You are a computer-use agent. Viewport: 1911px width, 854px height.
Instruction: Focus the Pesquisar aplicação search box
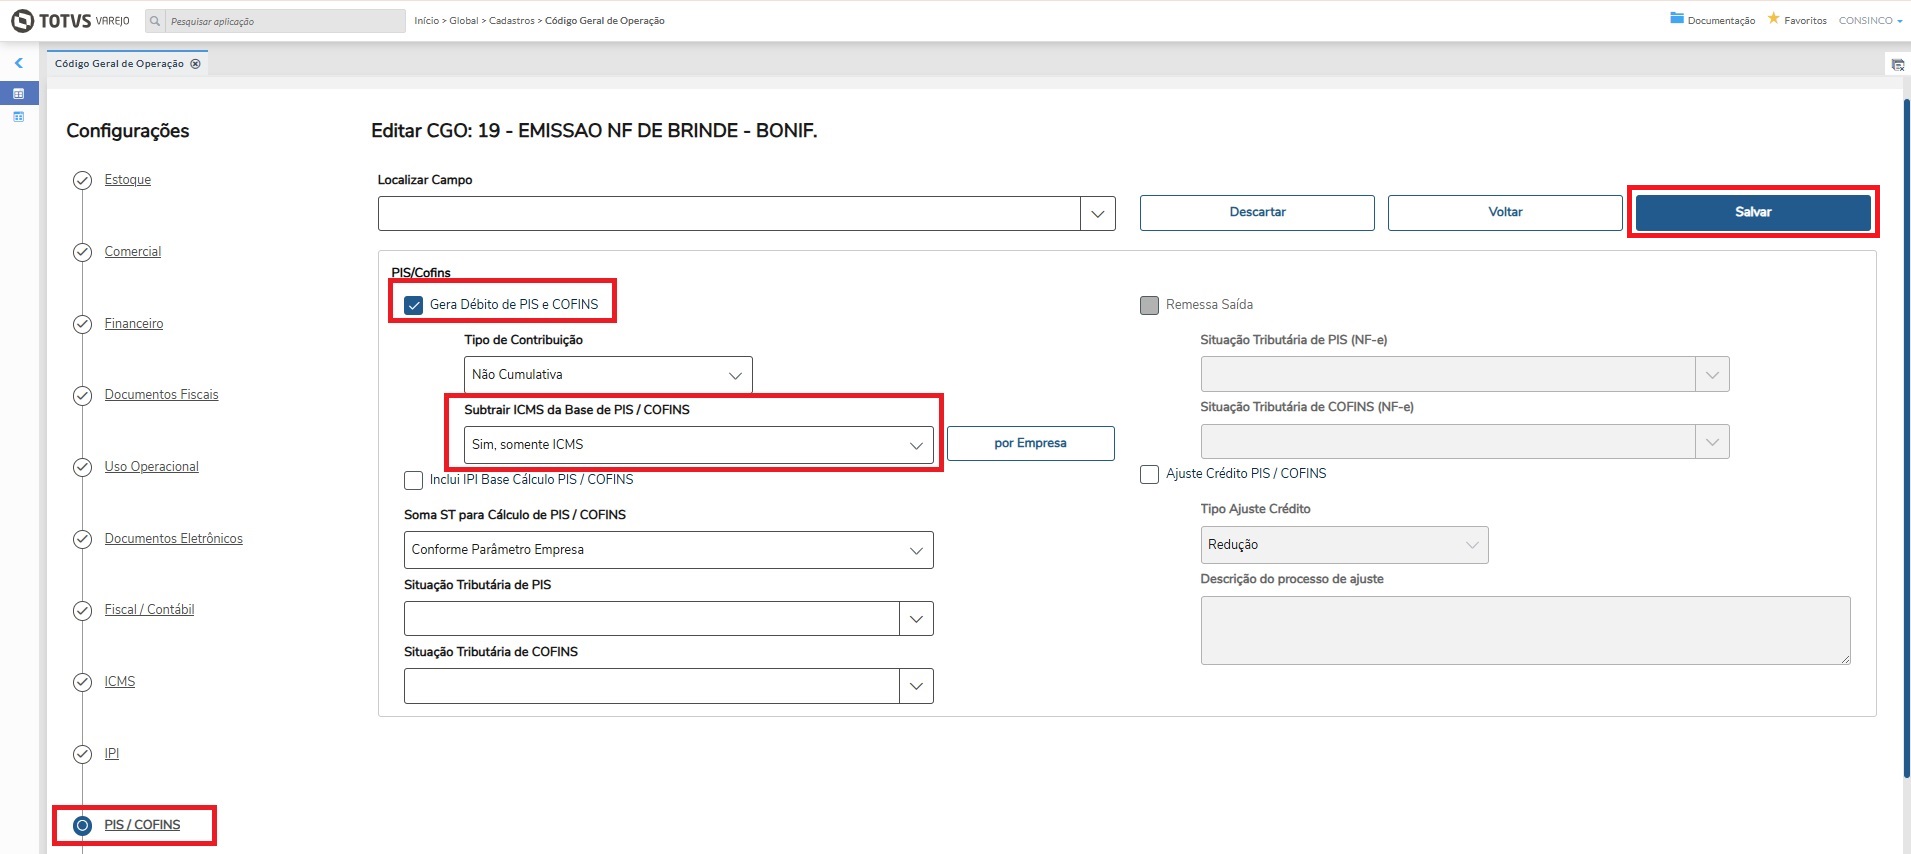coord(284,21)
